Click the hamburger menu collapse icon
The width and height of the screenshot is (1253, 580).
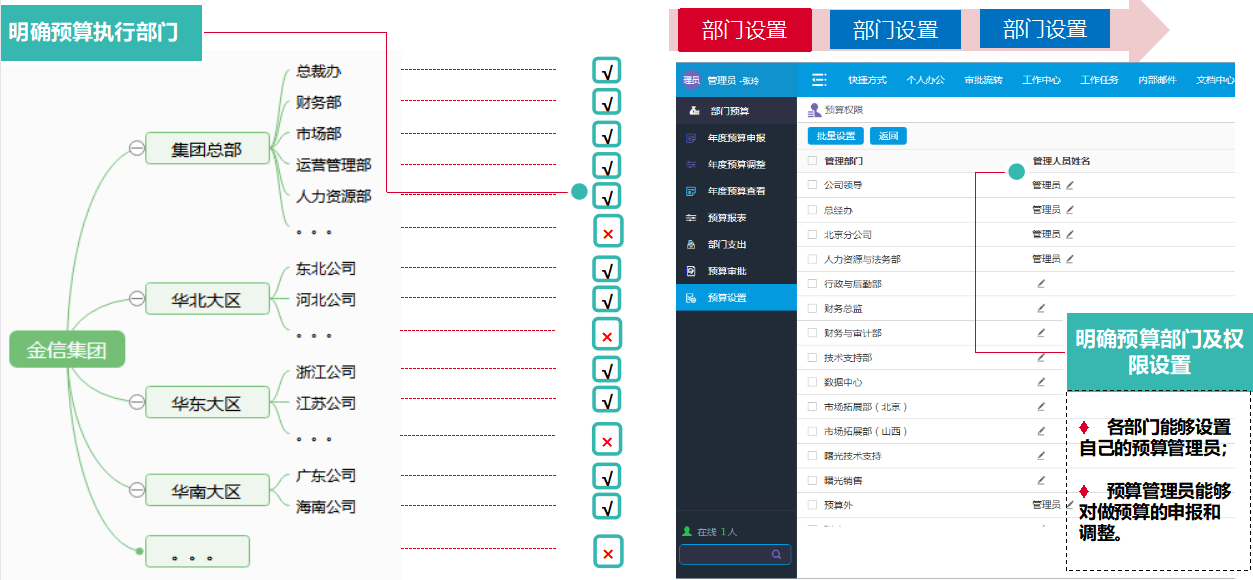coord(819,80)
